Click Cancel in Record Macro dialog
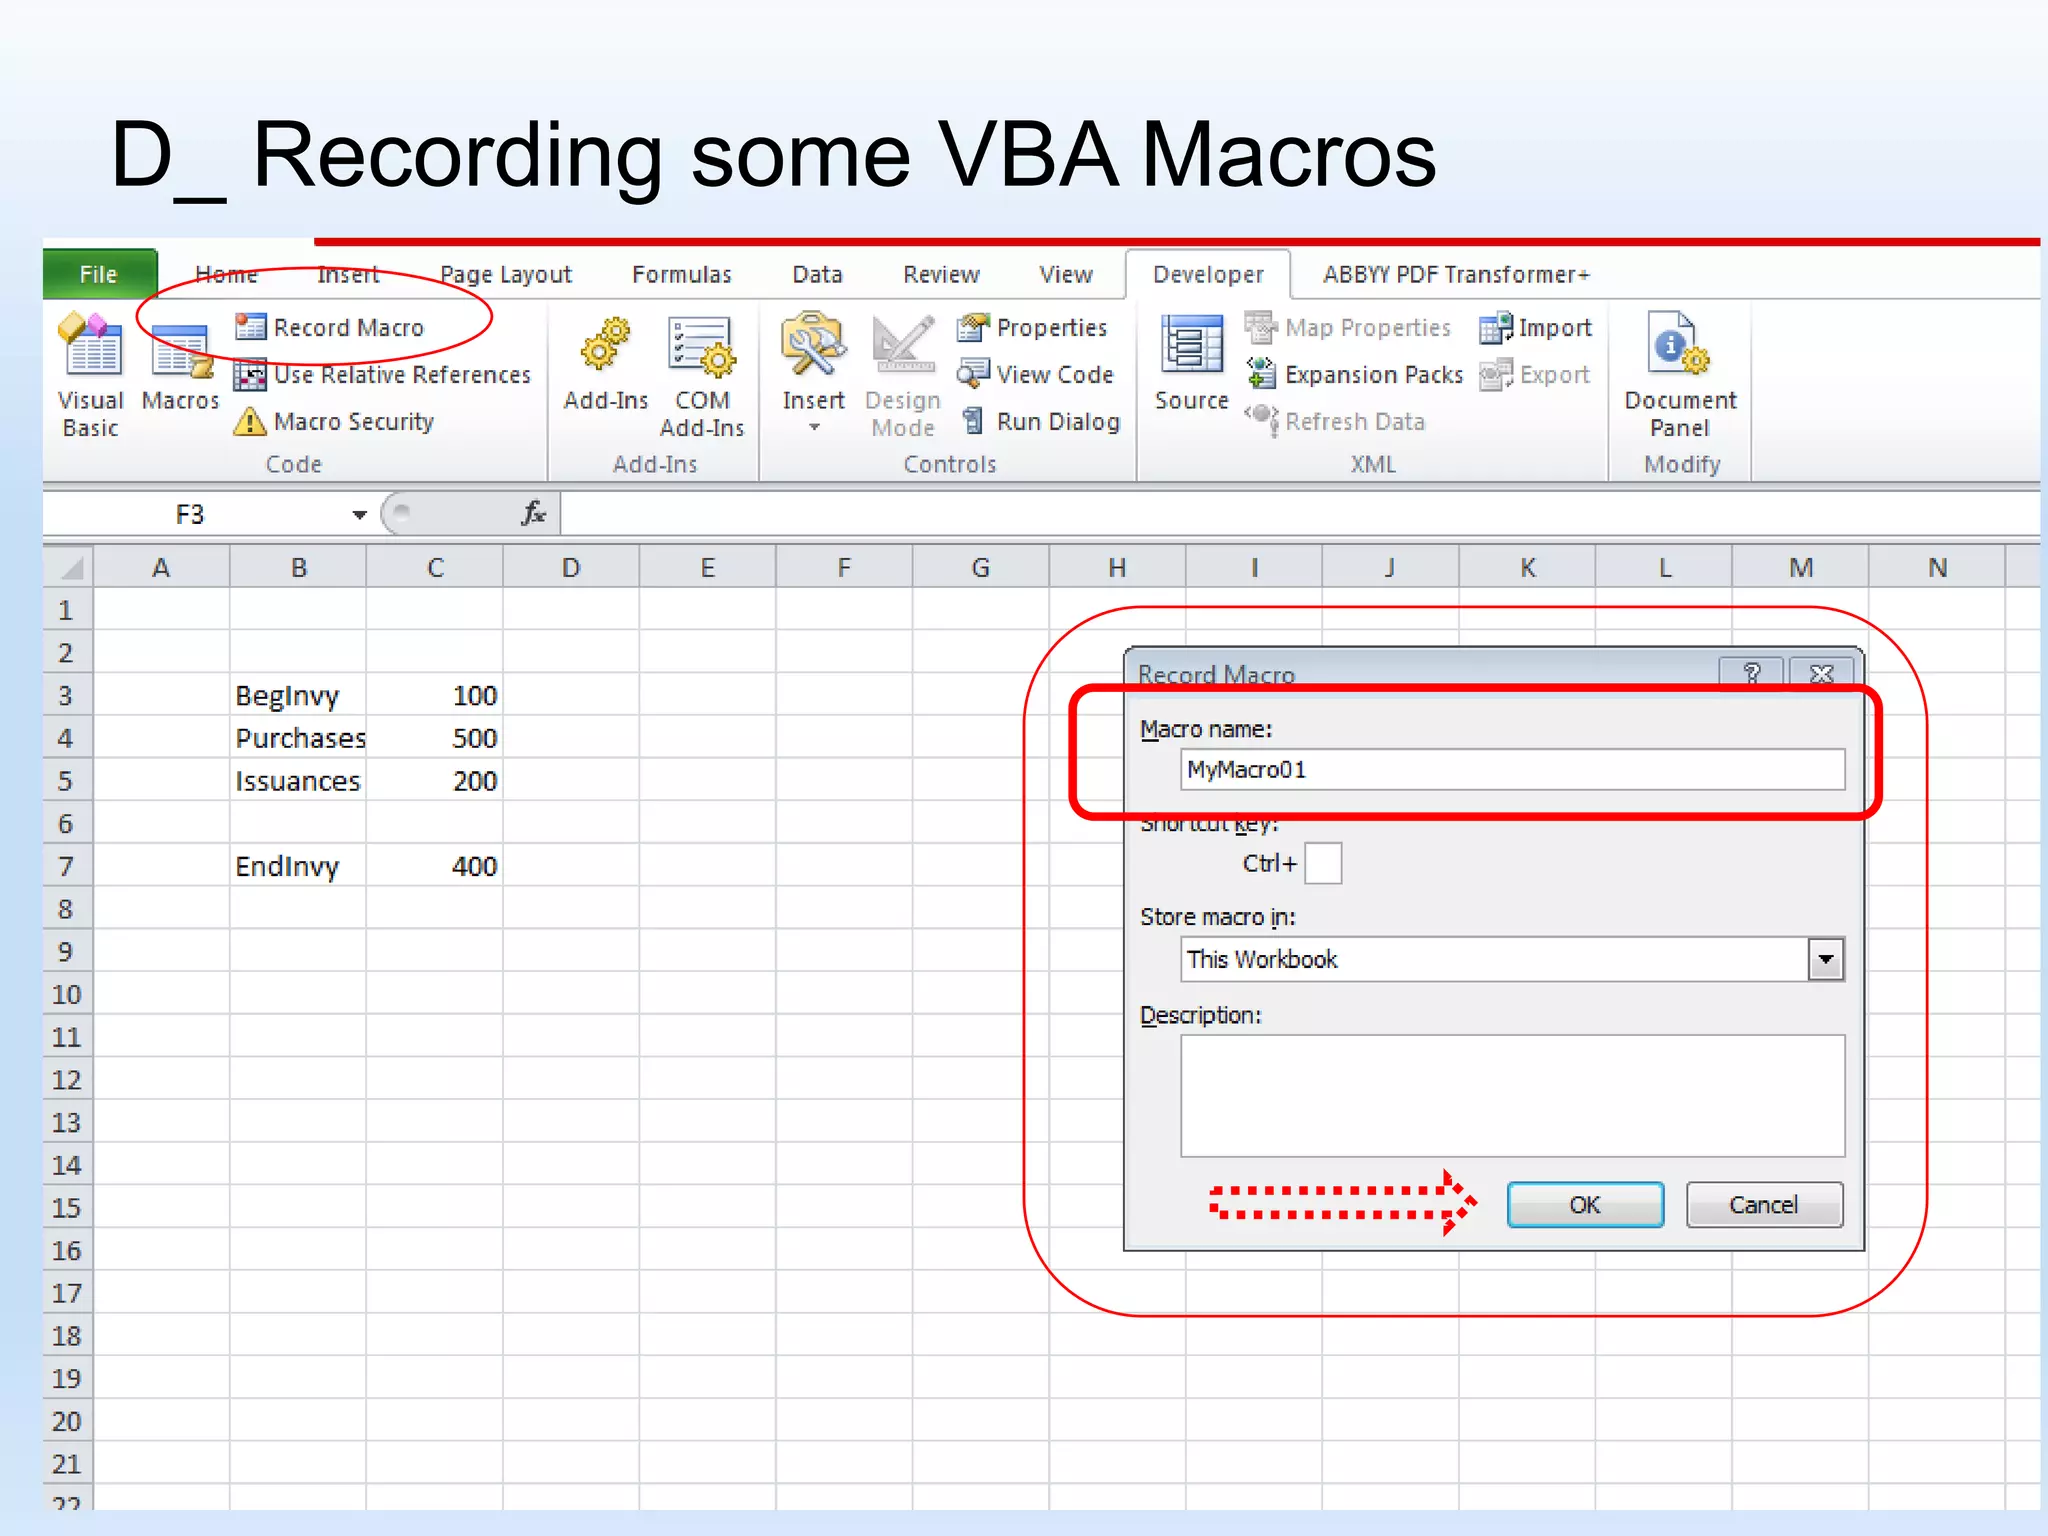The width and height of the screenshot is (2048, 1536). pyautogui.click(x=1763, y=1205)
